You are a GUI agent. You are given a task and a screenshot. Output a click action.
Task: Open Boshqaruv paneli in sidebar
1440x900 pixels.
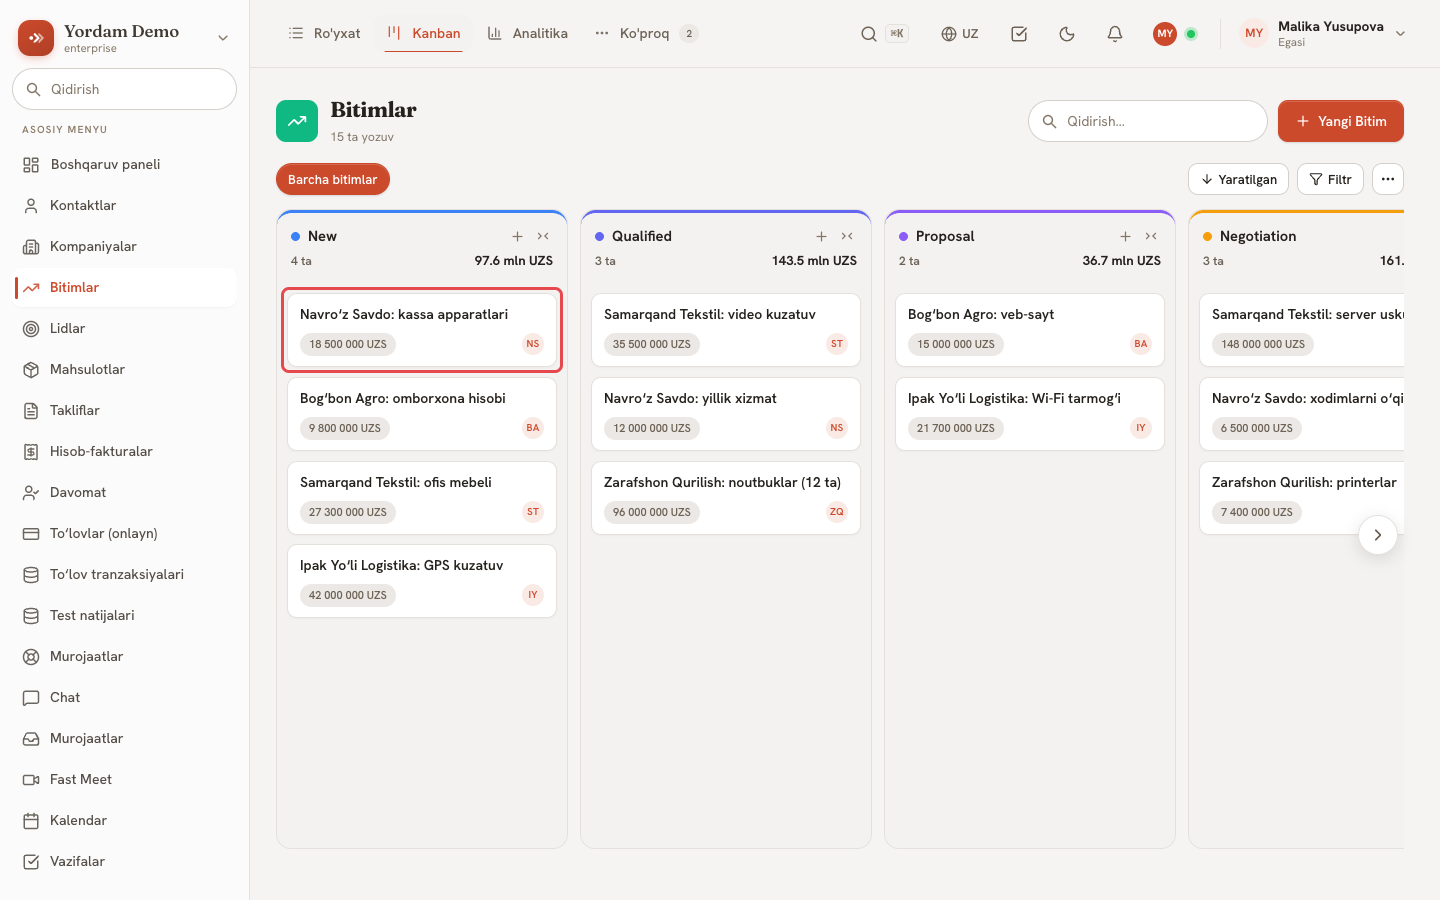(124, 164)
